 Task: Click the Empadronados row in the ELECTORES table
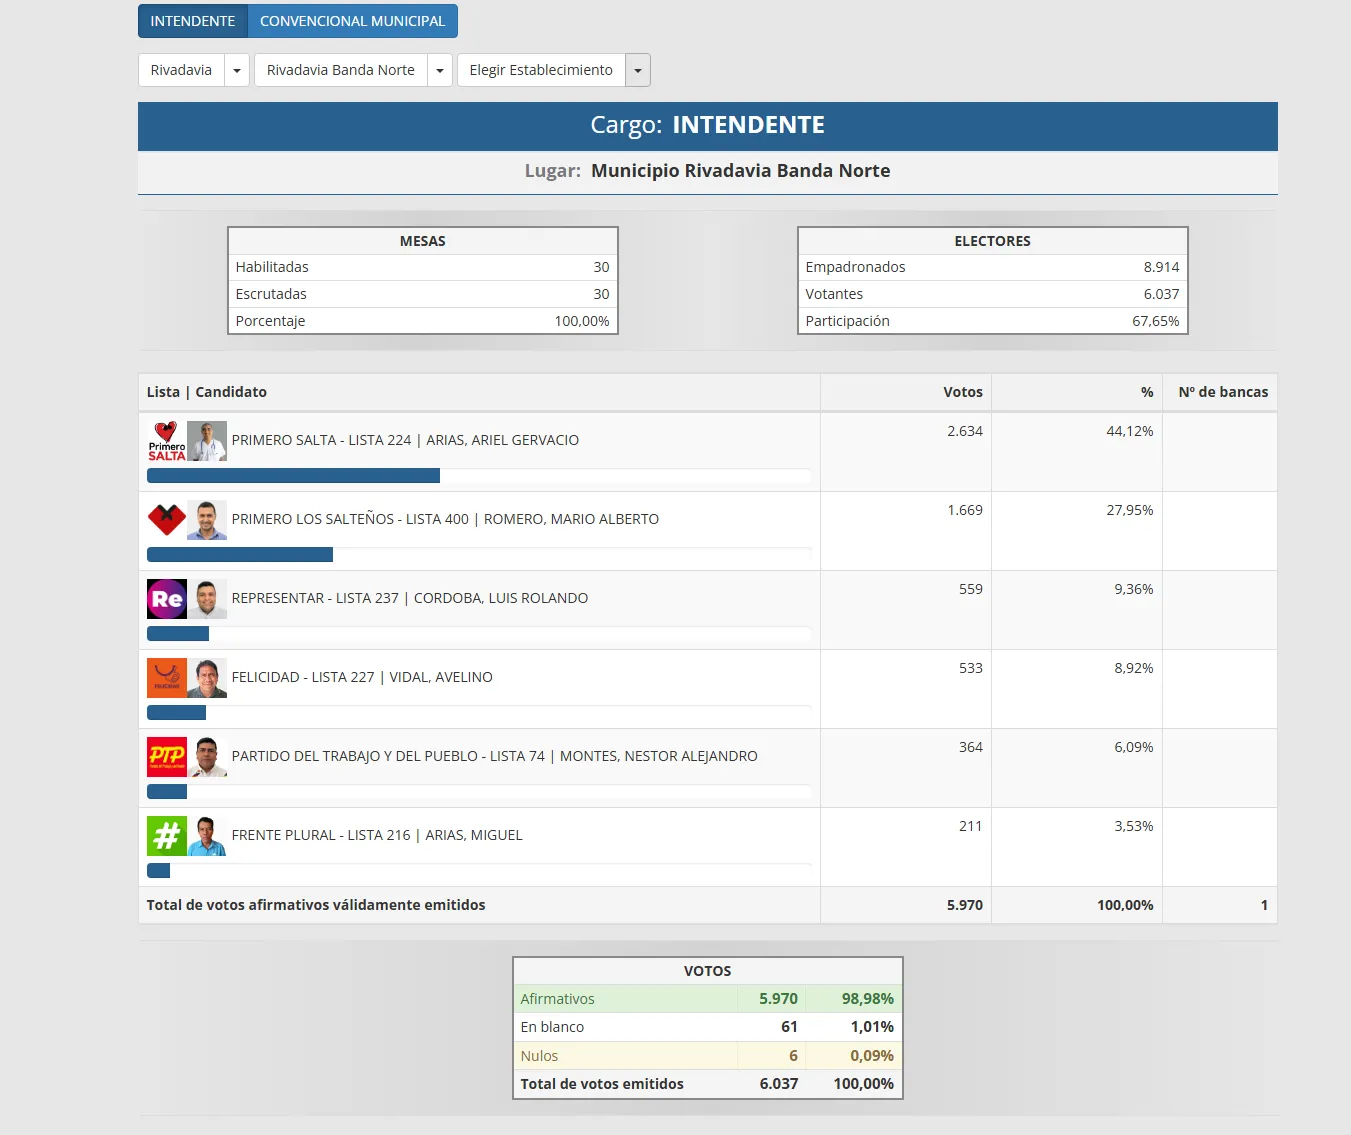pos(991,267)
